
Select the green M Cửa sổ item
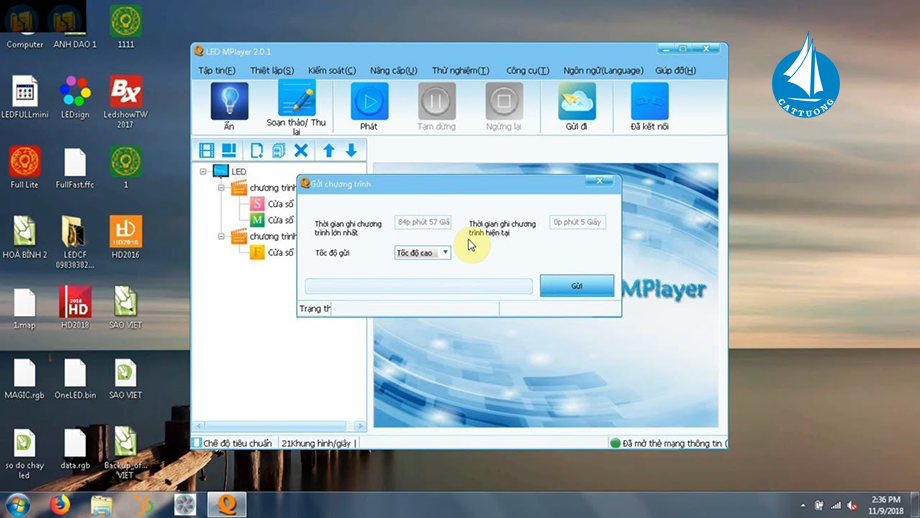272,220
